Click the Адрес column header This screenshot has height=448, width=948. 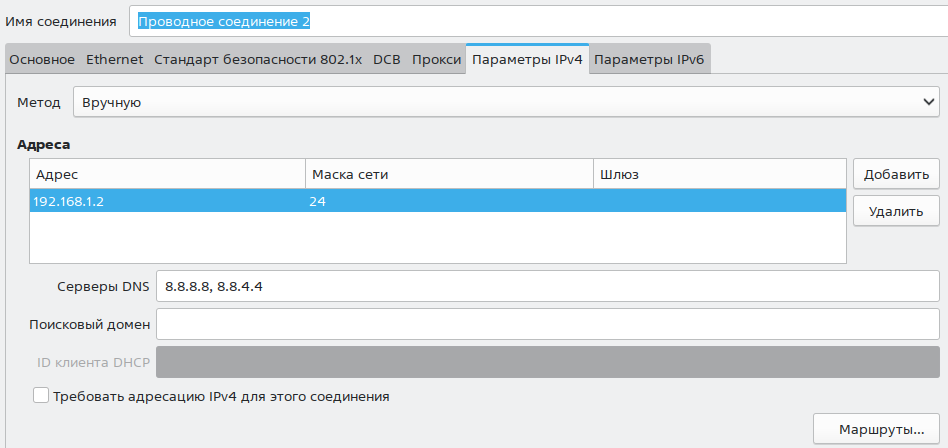point(167,175)
